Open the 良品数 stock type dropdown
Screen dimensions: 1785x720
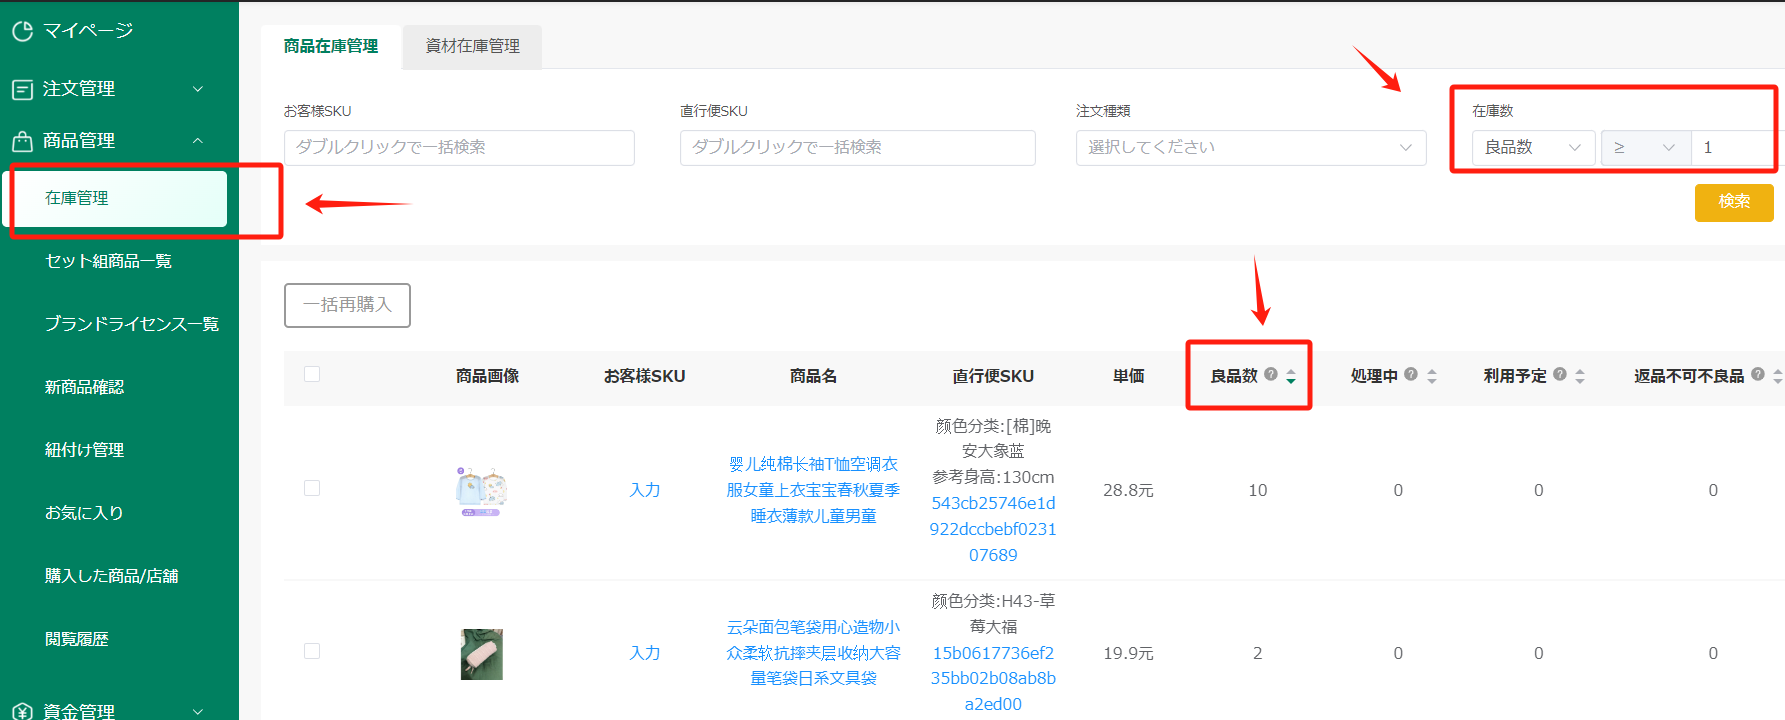click(1532, 148)
